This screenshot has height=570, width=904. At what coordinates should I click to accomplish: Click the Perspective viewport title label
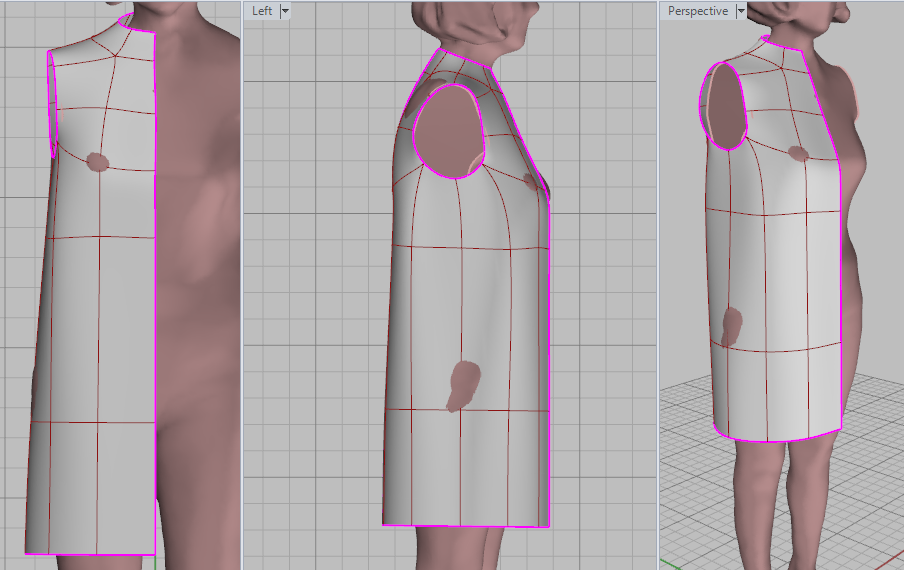[698, 11]
